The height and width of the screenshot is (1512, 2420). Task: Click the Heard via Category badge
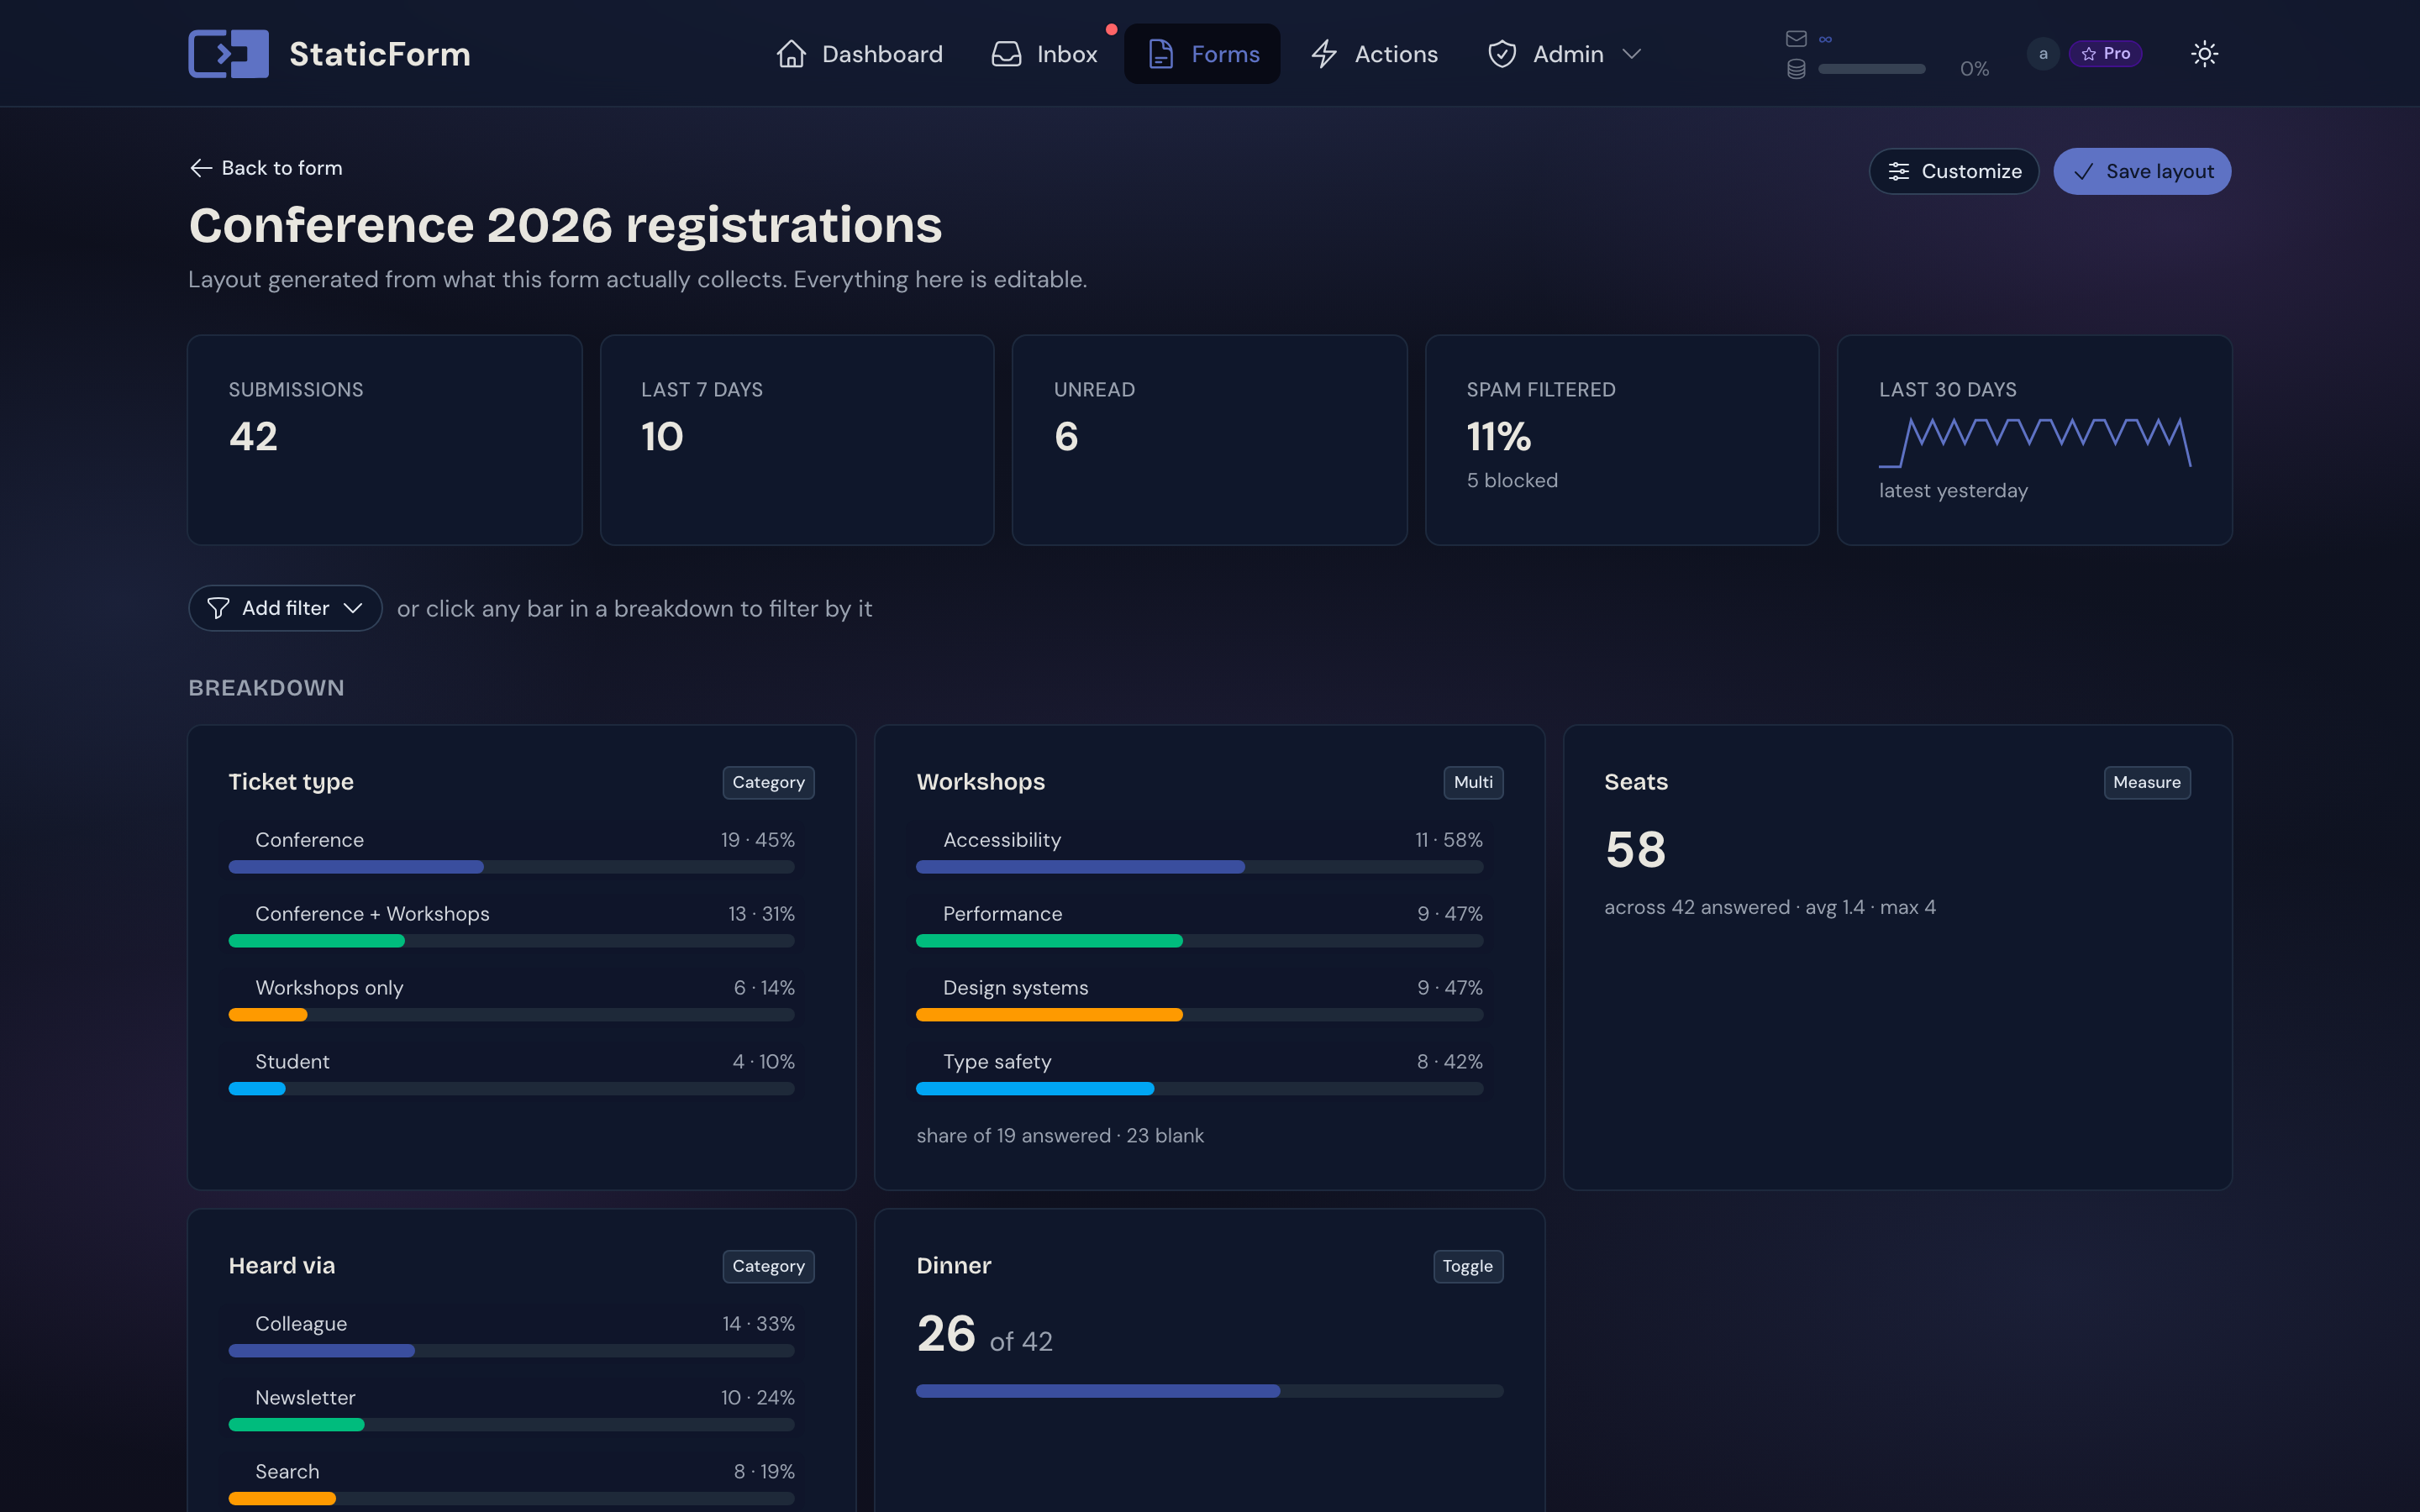coord(768,1266)
